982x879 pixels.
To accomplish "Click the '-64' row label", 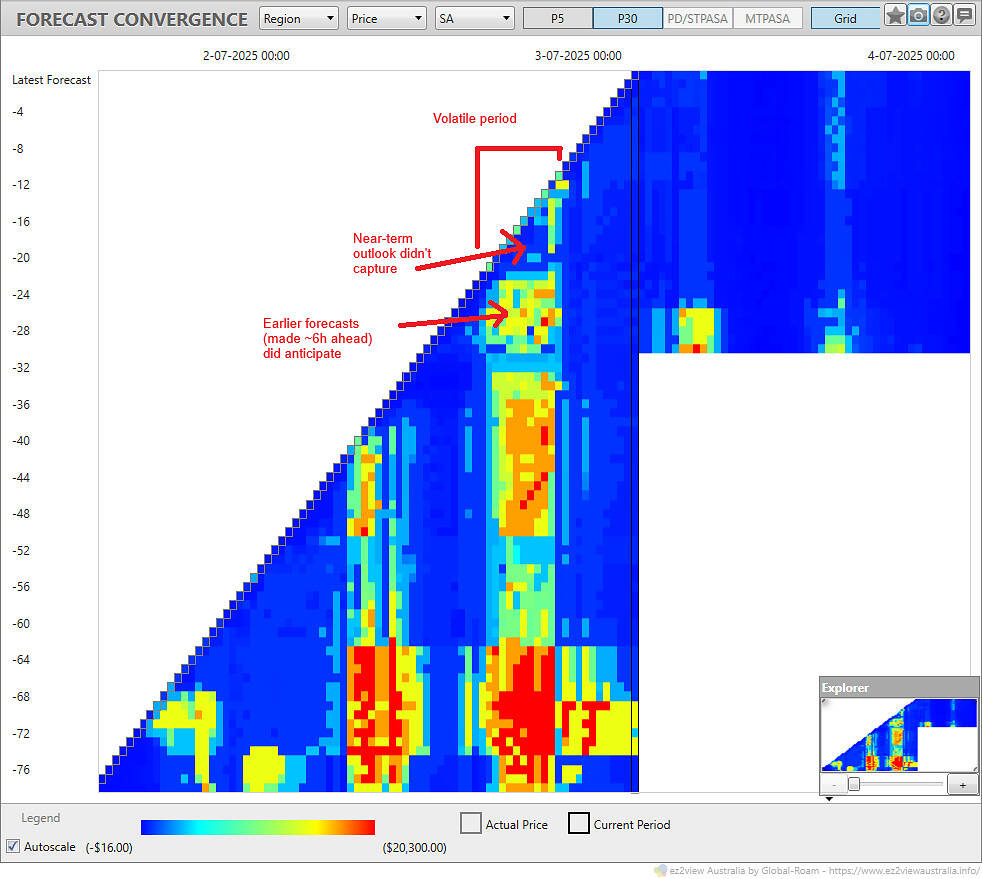I will tap(21, 659).
